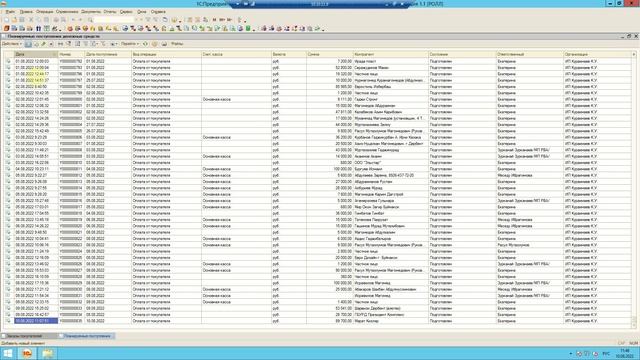Image resolution: width=640 pixels, height=360 pixels.
Task: Click the Контрагент column header
Action: [x=391, y=54]
